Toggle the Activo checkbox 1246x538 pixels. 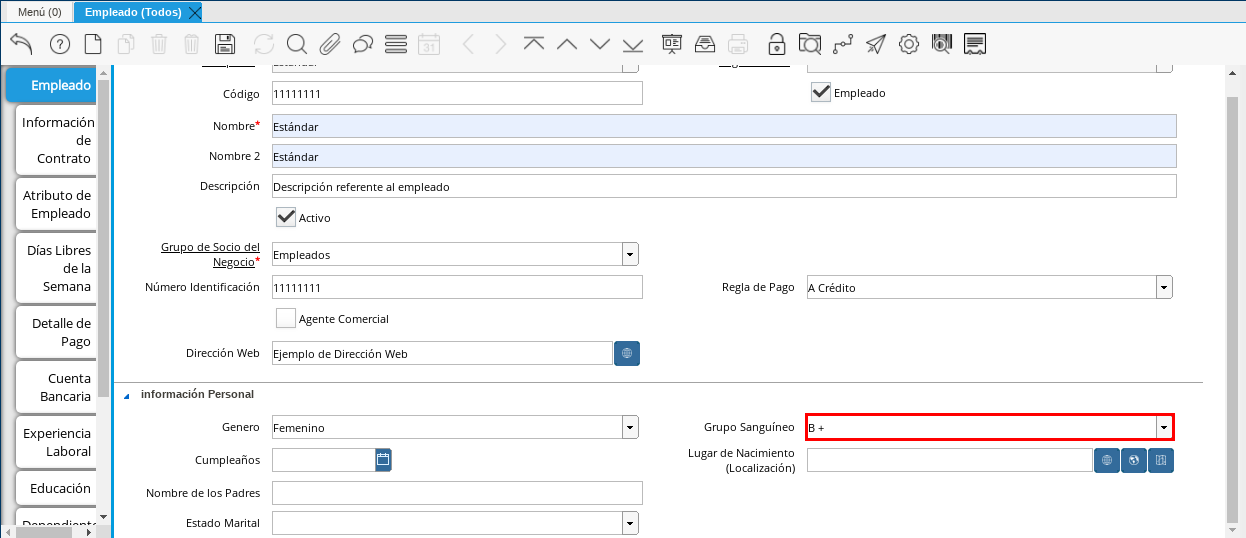[x=286, y=217]
